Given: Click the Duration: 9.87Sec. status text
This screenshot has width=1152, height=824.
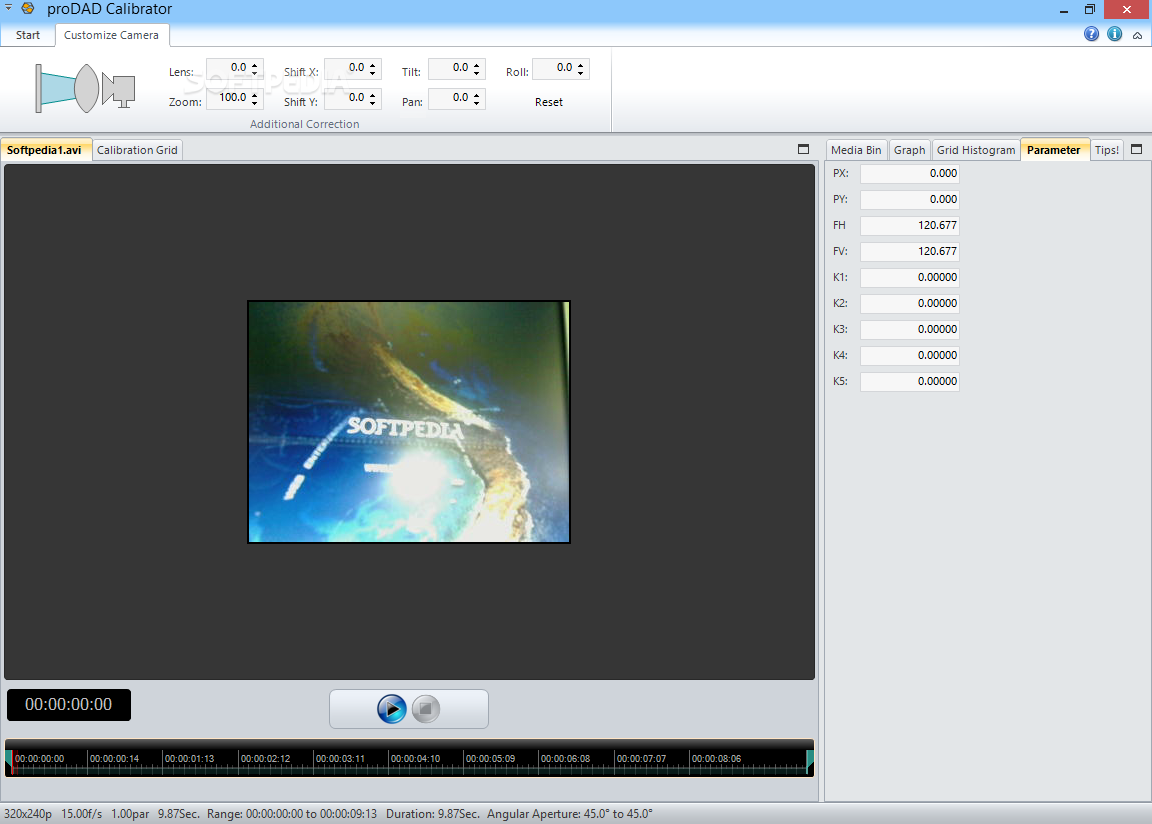Looking at the screenshot, I should pyautogui.click(x=433, y=814).
